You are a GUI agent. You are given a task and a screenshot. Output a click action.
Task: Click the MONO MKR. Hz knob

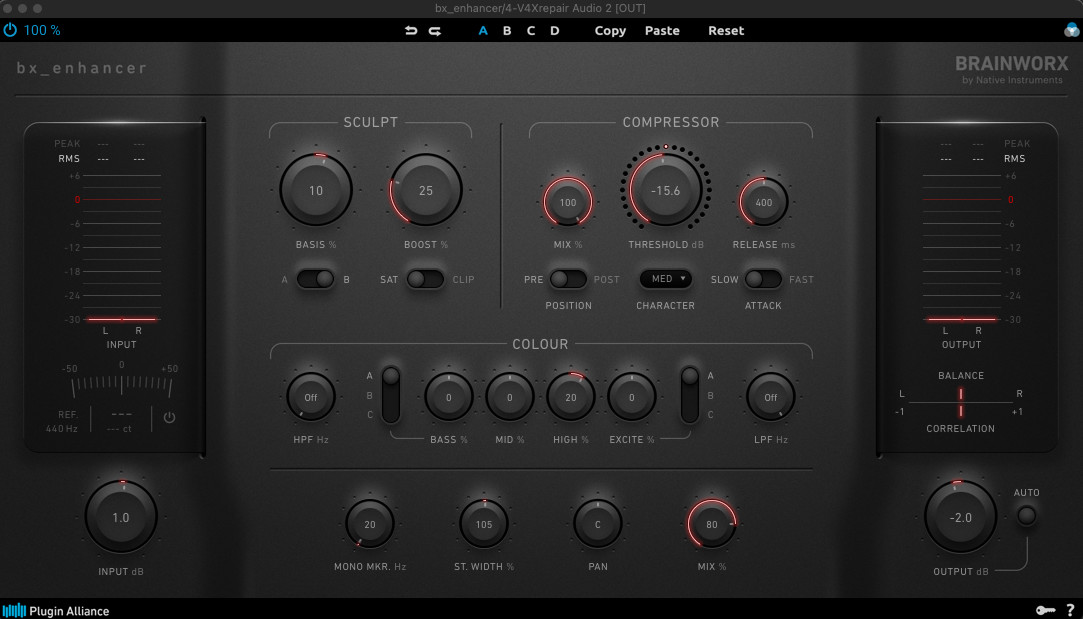pos(370,524)
